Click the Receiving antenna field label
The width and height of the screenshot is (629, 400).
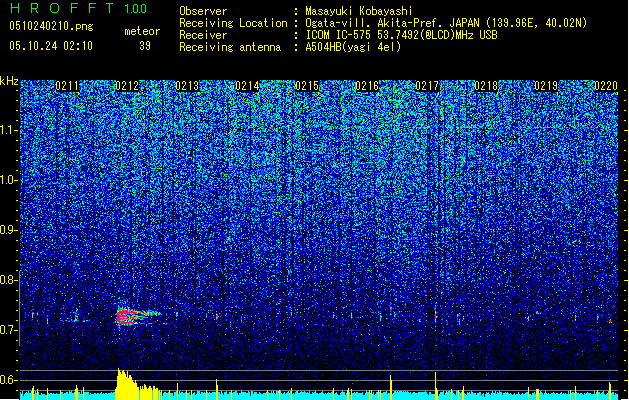click(230, 47)
